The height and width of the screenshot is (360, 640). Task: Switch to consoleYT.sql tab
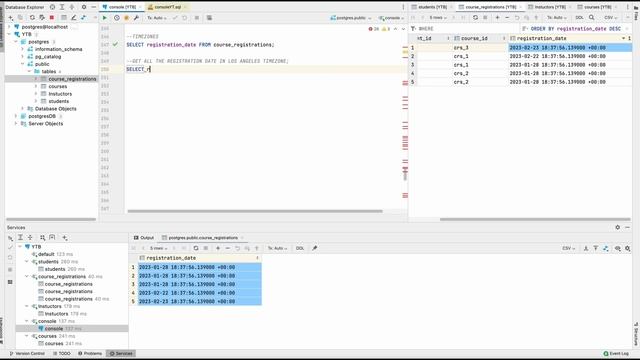click(167, 7)
